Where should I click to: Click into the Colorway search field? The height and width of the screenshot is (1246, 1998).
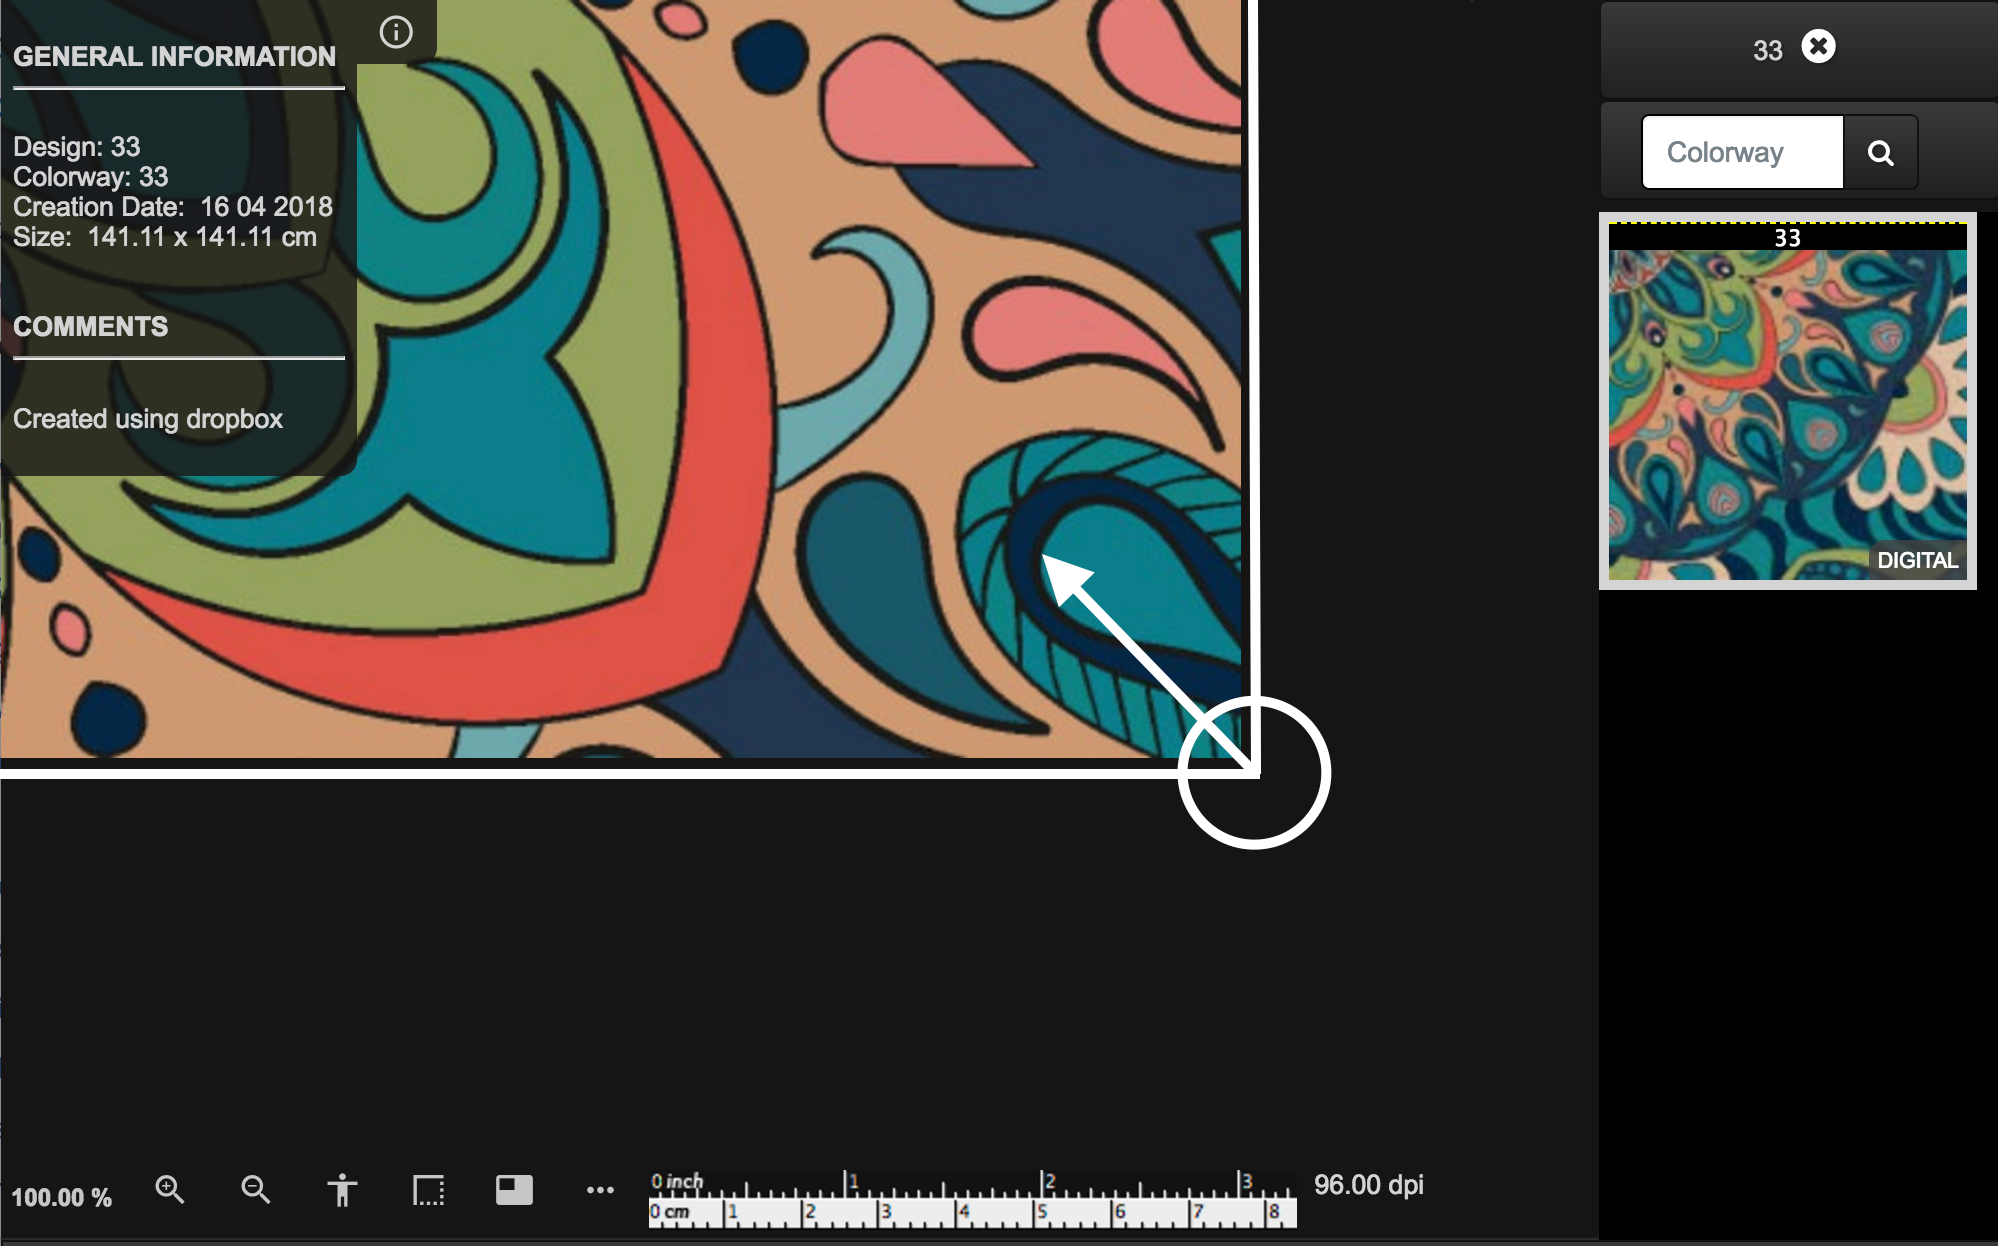click(1742, 153)
